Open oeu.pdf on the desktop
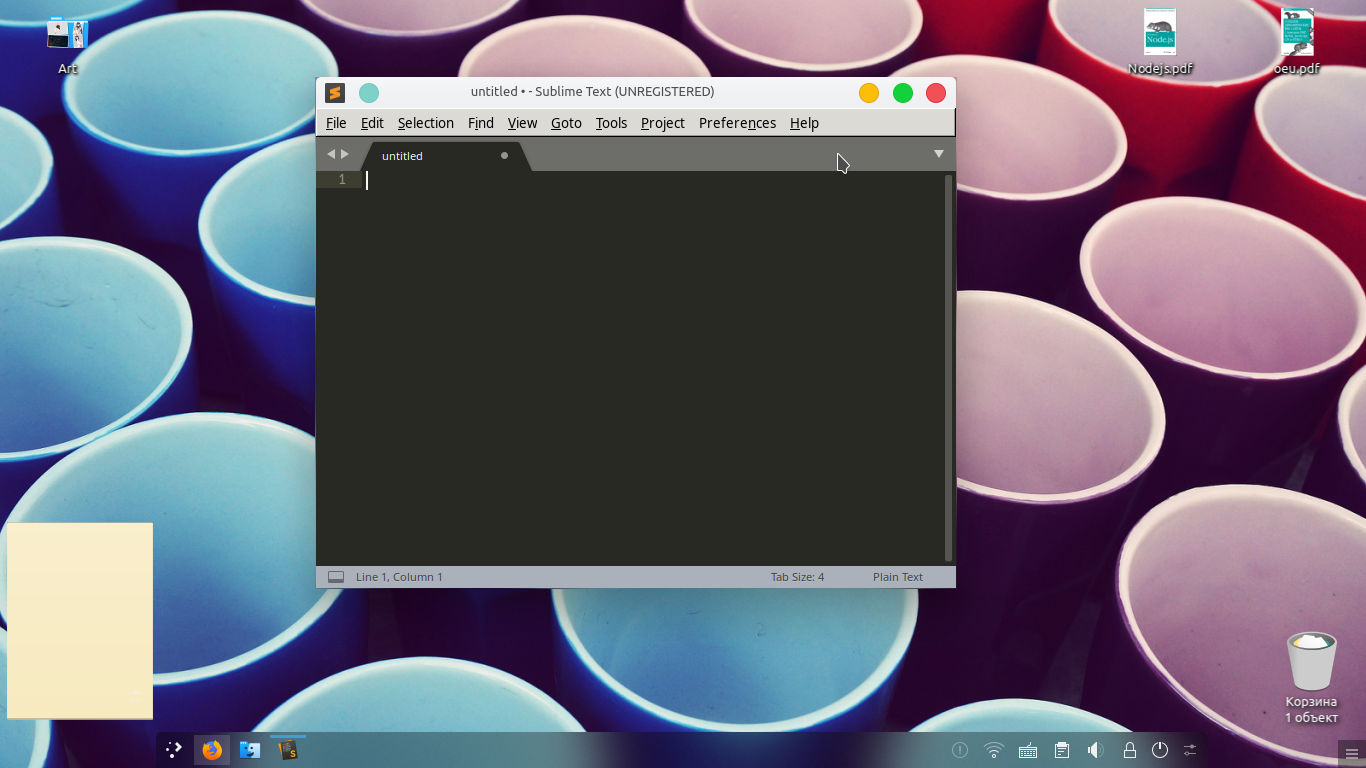 click(1297, 42)
